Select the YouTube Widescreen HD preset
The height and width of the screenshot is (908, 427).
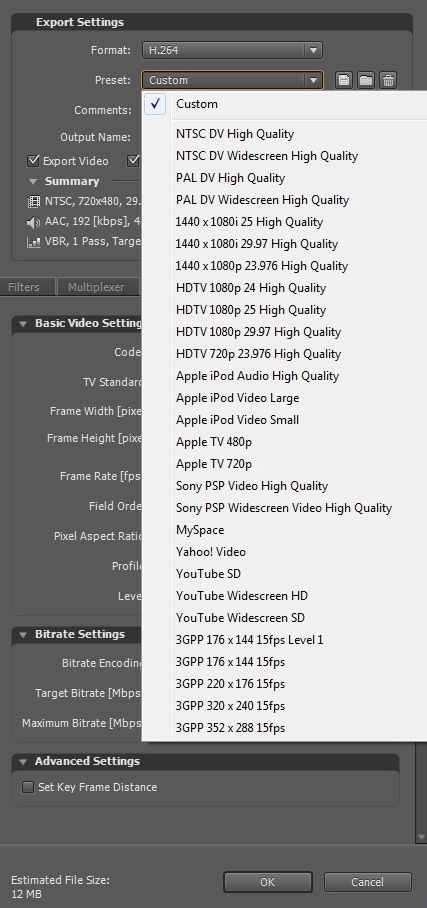coord(242,595)
